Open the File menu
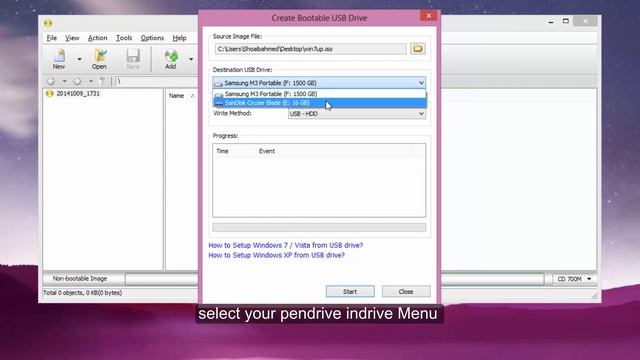 [51, 38]
